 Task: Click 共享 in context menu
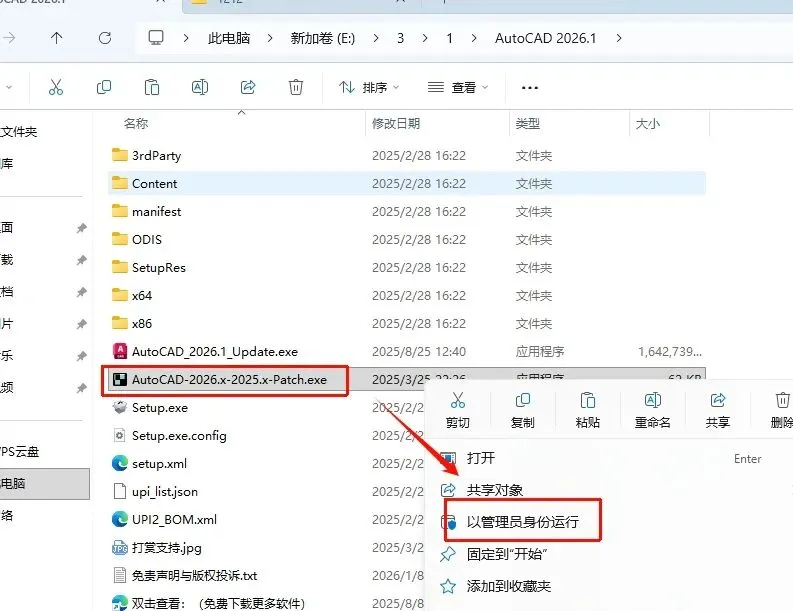click(x=718, y=410)
